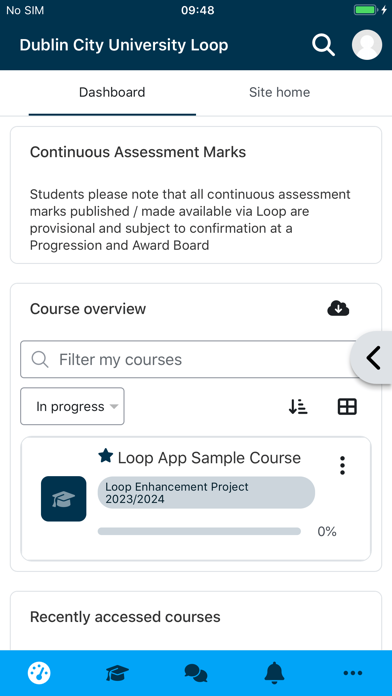Expand the side drawer arrow handle
The image size is (392, 696).
[372, 357]
